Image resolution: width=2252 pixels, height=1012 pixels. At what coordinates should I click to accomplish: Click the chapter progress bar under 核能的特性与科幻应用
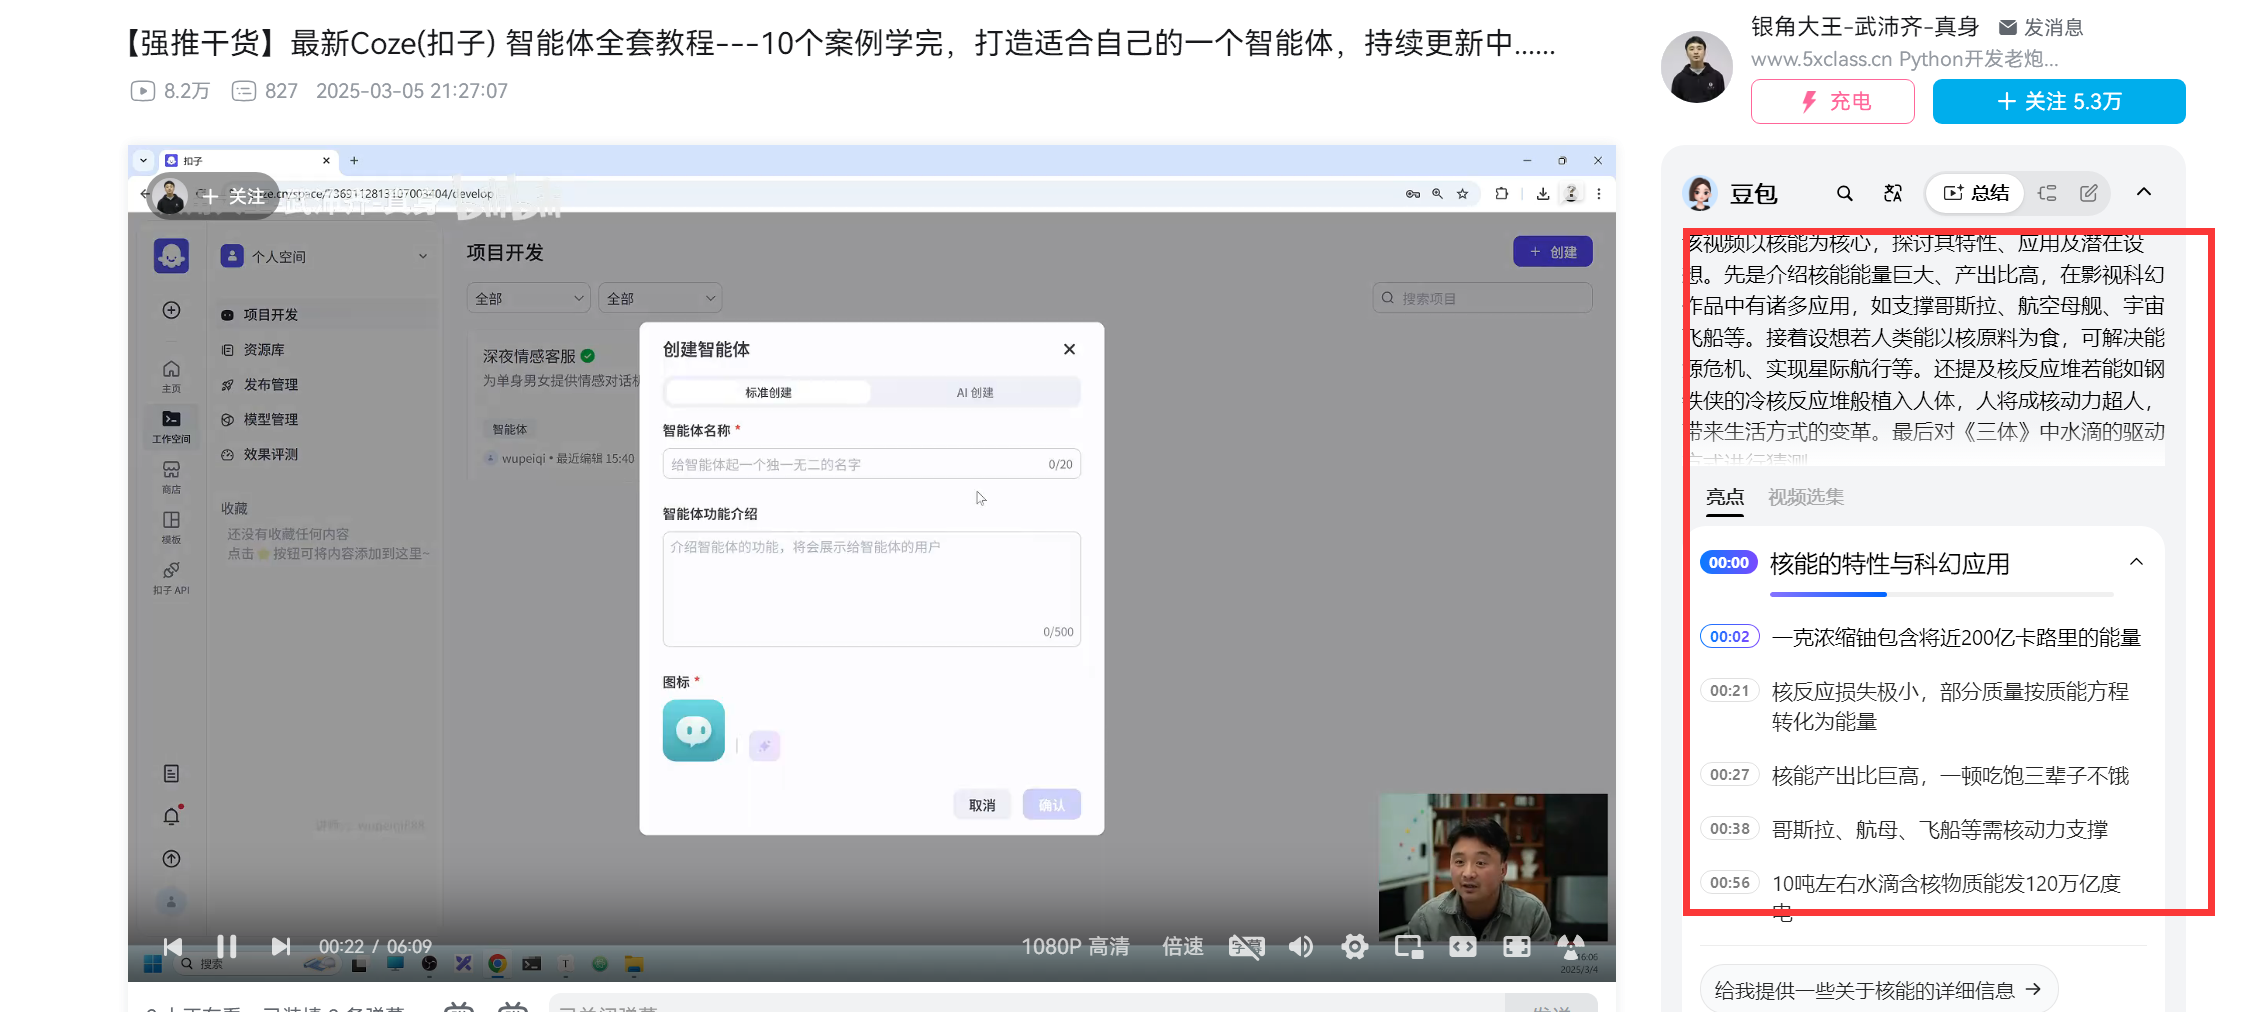pyautogui.click(x=1941, y=595)
